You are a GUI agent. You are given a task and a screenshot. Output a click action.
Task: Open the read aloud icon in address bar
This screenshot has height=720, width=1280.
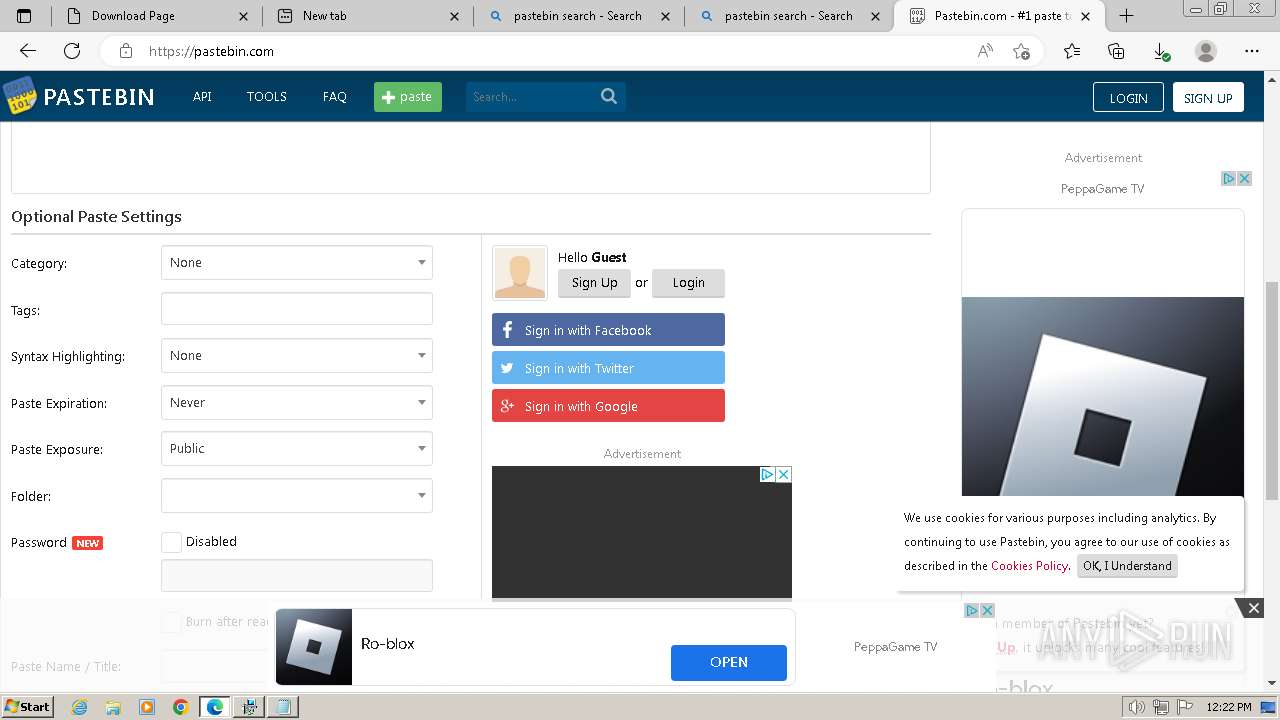pyautogui.click(x=985, y=51)
